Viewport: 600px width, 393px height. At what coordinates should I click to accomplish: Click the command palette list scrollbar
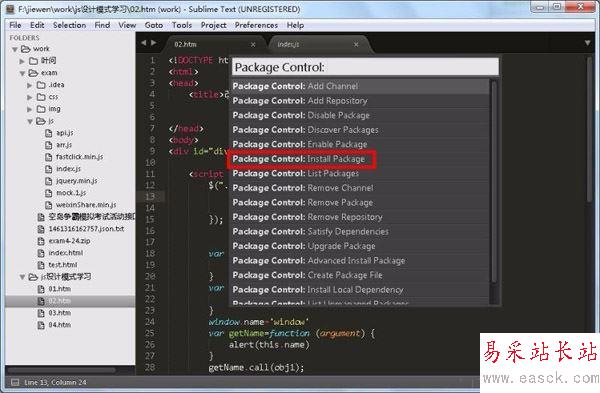click(x=494, y=182)
